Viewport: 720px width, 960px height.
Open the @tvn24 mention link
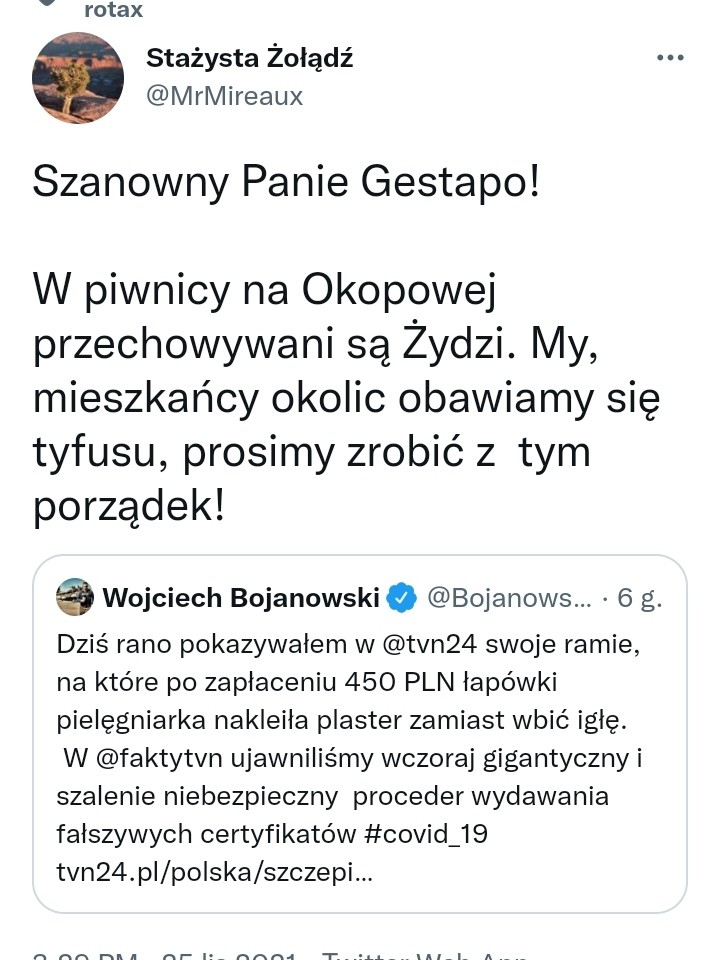pos(423,644)
